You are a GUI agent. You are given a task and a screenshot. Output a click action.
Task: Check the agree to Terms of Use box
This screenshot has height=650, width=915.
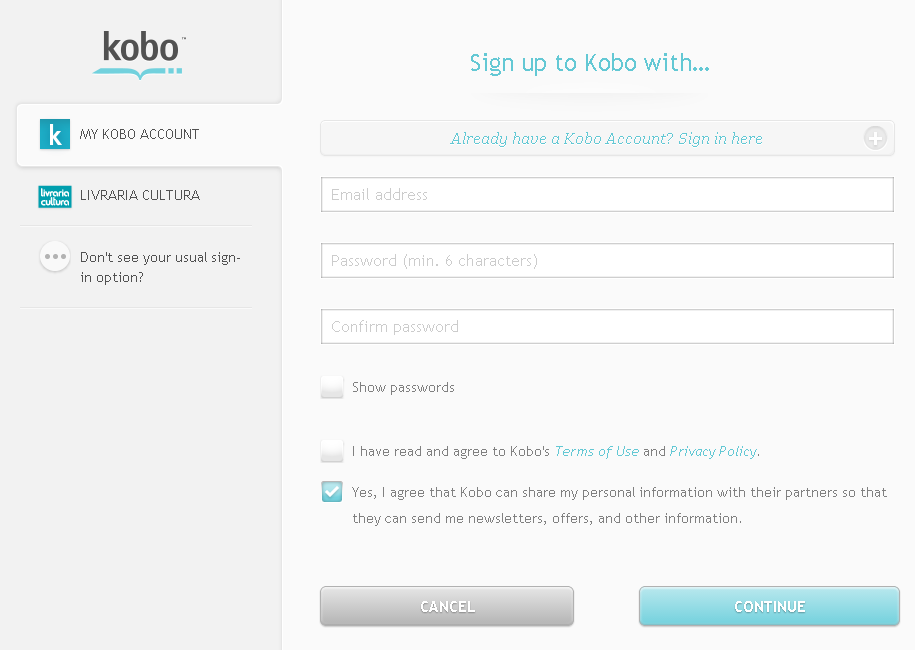click(x=332, y=451)
